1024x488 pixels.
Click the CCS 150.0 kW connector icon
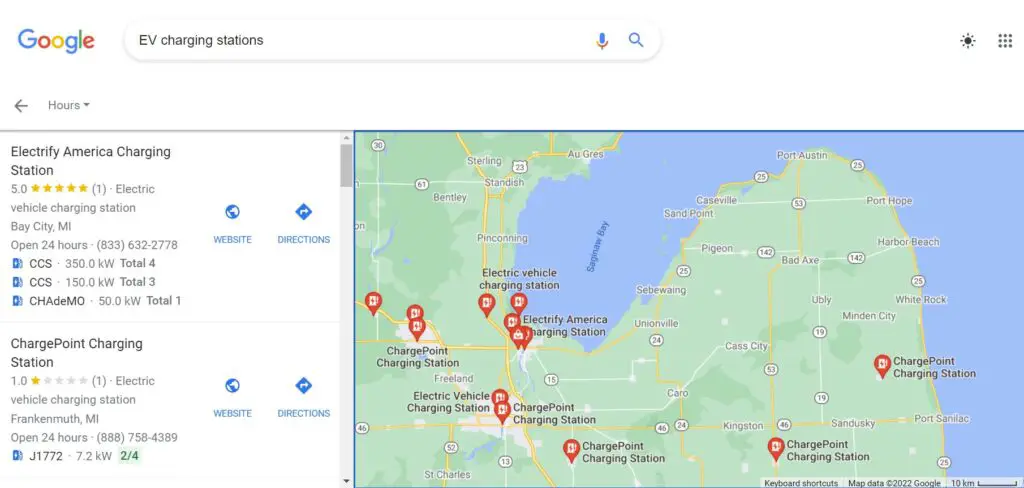pos(18,282)
